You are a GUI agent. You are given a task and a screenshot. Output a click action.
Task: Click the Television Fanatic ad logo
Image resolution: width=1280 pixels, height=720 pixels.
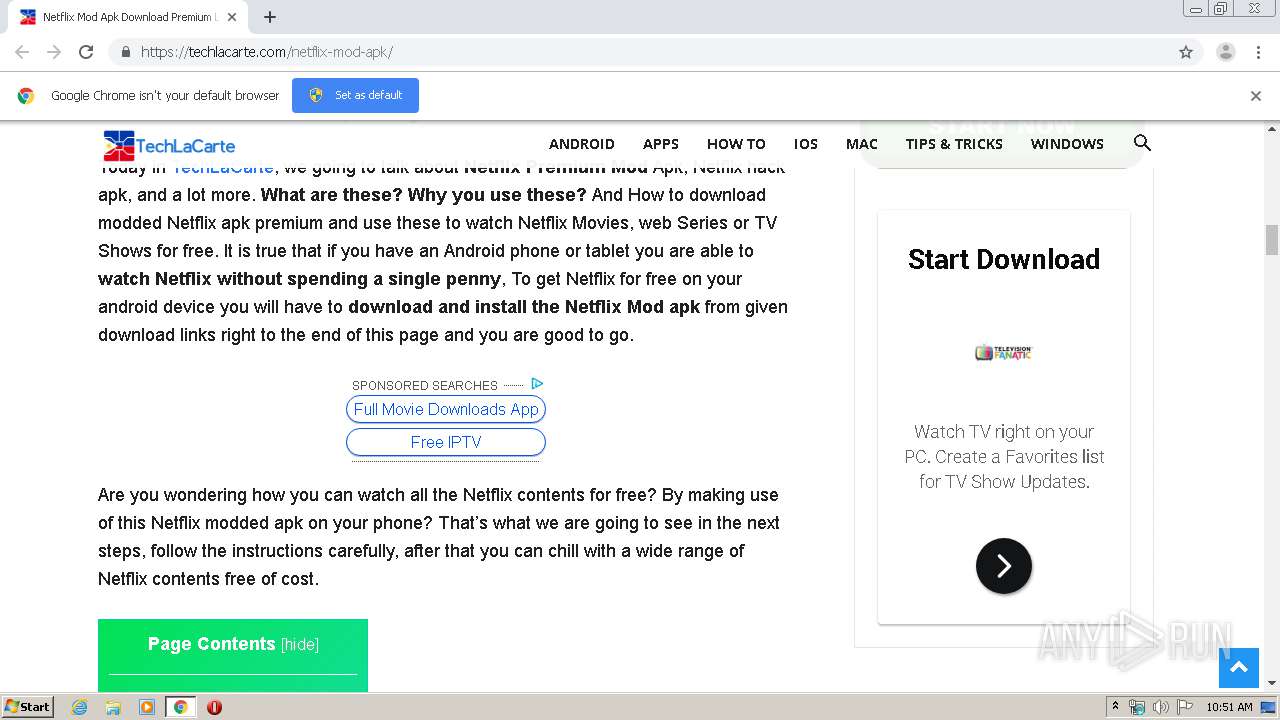pyautogui.click(x=1003, y=352)
